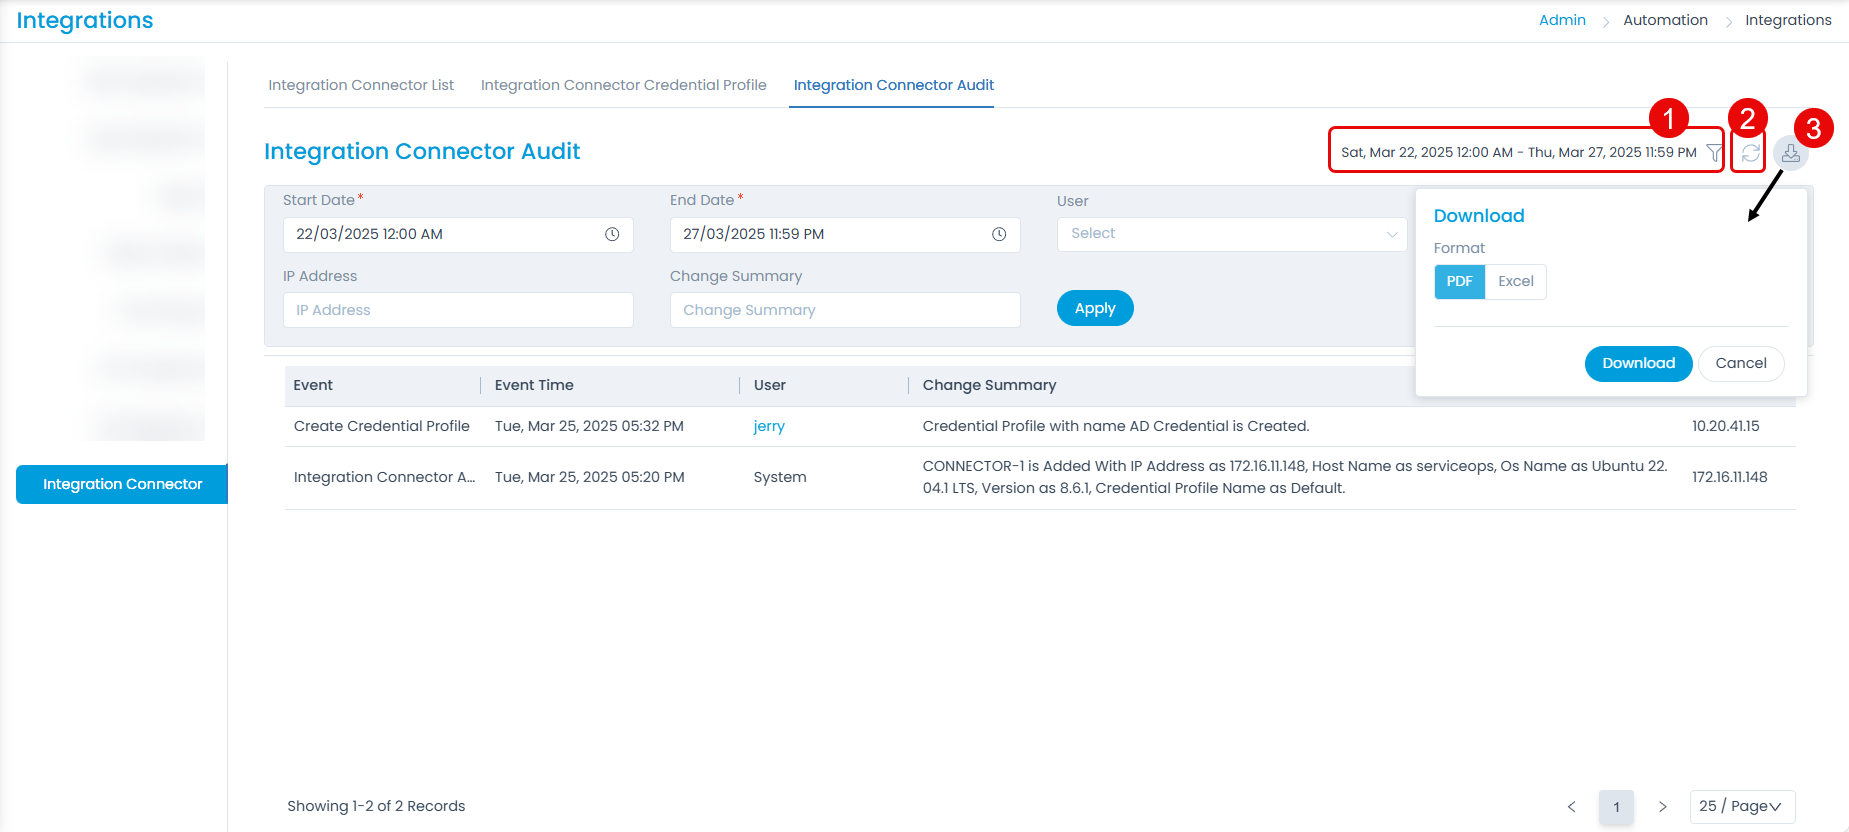Open Integration Connector Credential Profile tab
This screenshot has height=832, width=1849.
[623, 85]
